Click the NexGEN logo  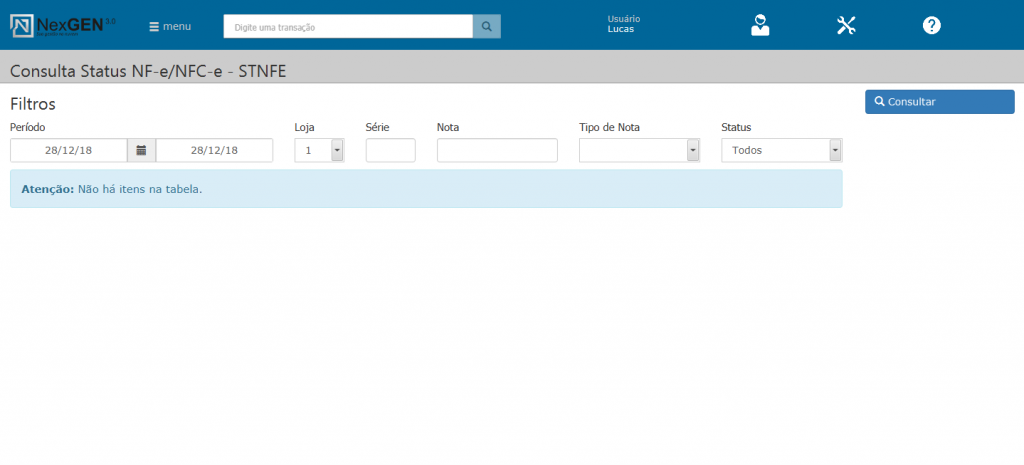tap(62, 25)
